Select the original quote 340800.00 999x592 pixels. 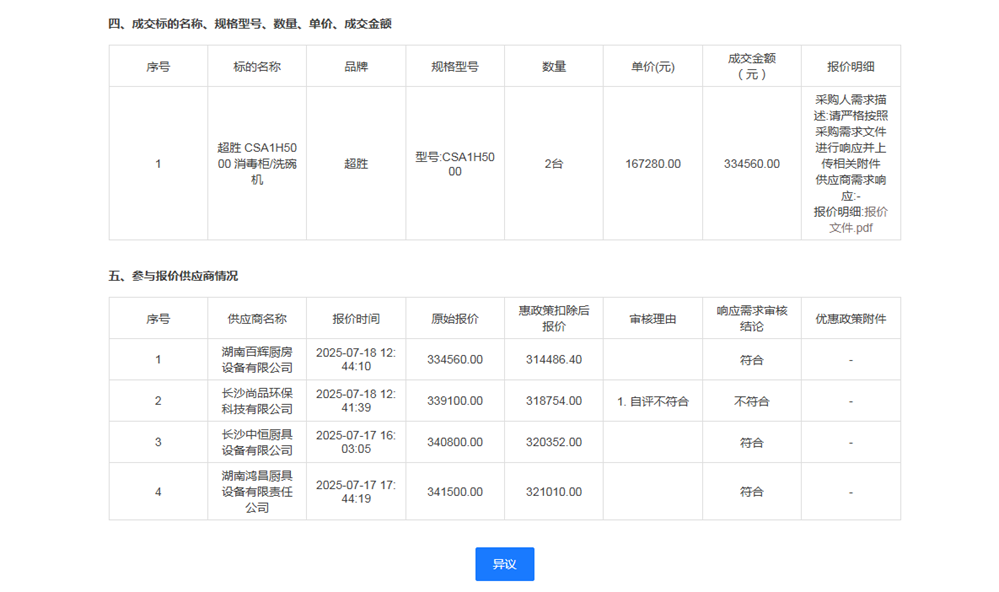coord(455,442)
